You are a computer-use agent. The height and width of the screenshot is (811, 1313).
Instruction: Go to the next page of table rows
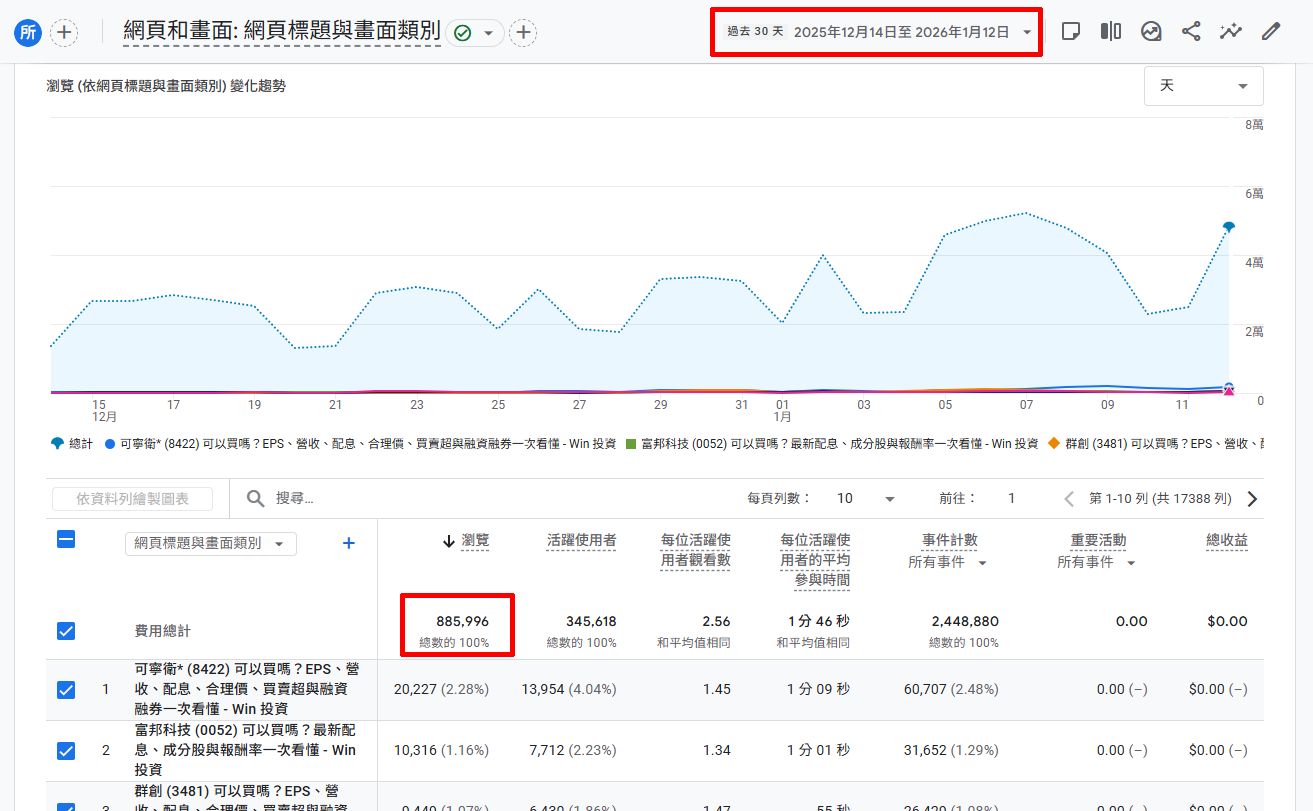1251,498
